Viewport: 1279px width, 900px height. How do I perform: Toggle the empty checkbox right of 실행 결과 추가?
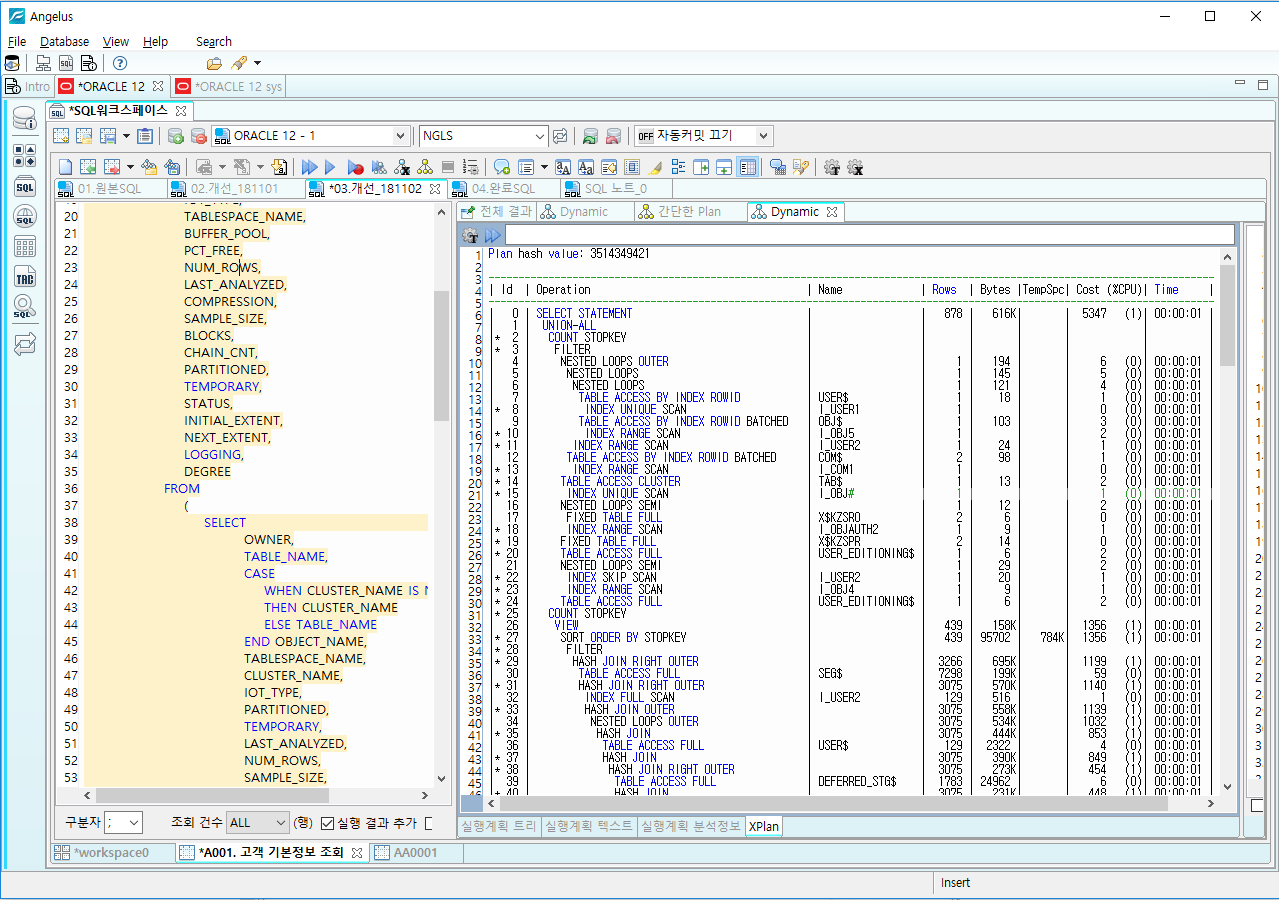pyautogui.click(x=429, y=823)
